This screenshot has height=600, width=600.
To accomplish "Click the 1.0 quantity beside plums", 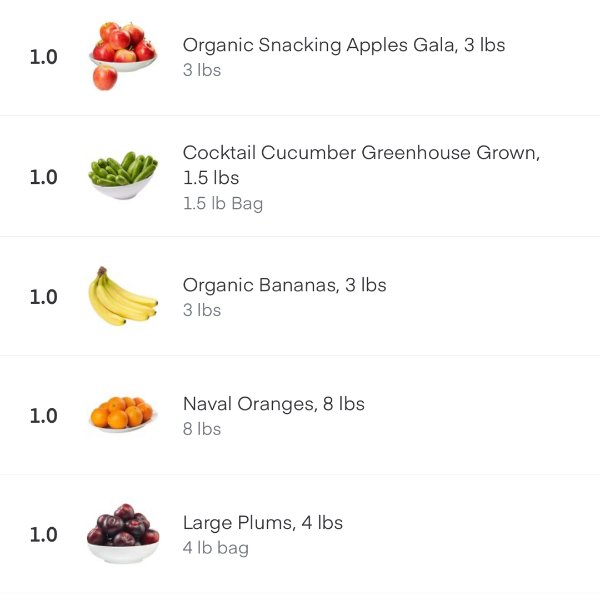I will click(44, 535).
